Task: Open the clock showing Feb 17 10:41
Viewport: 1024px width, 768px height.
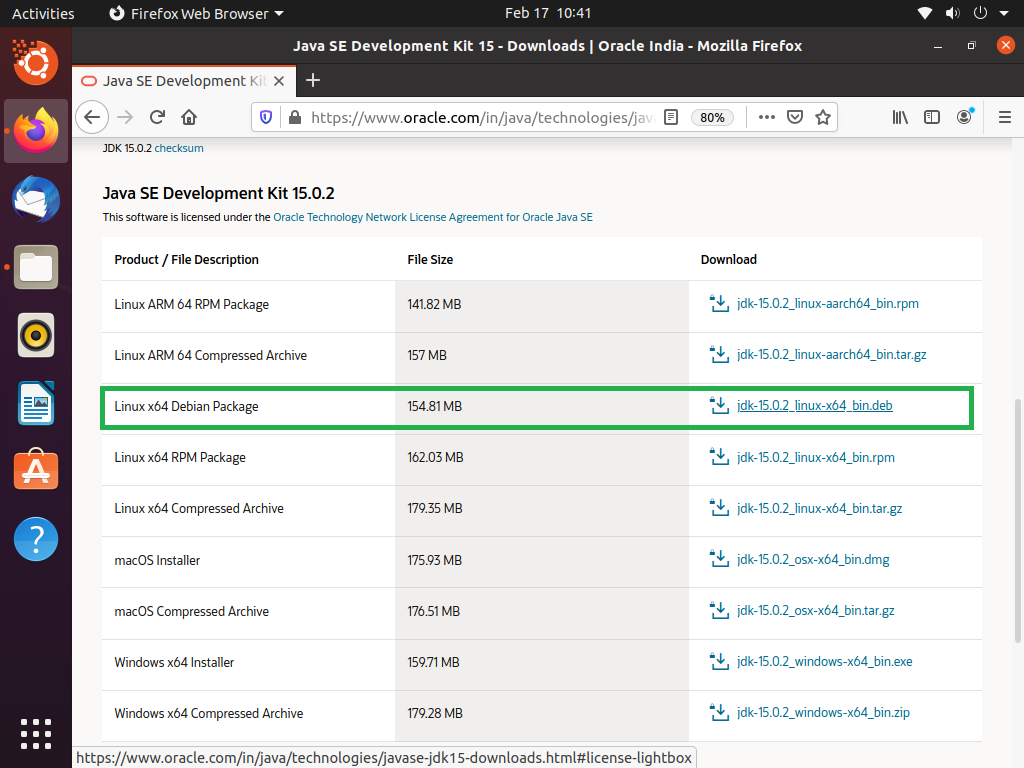Action: [x=548, y=13]
